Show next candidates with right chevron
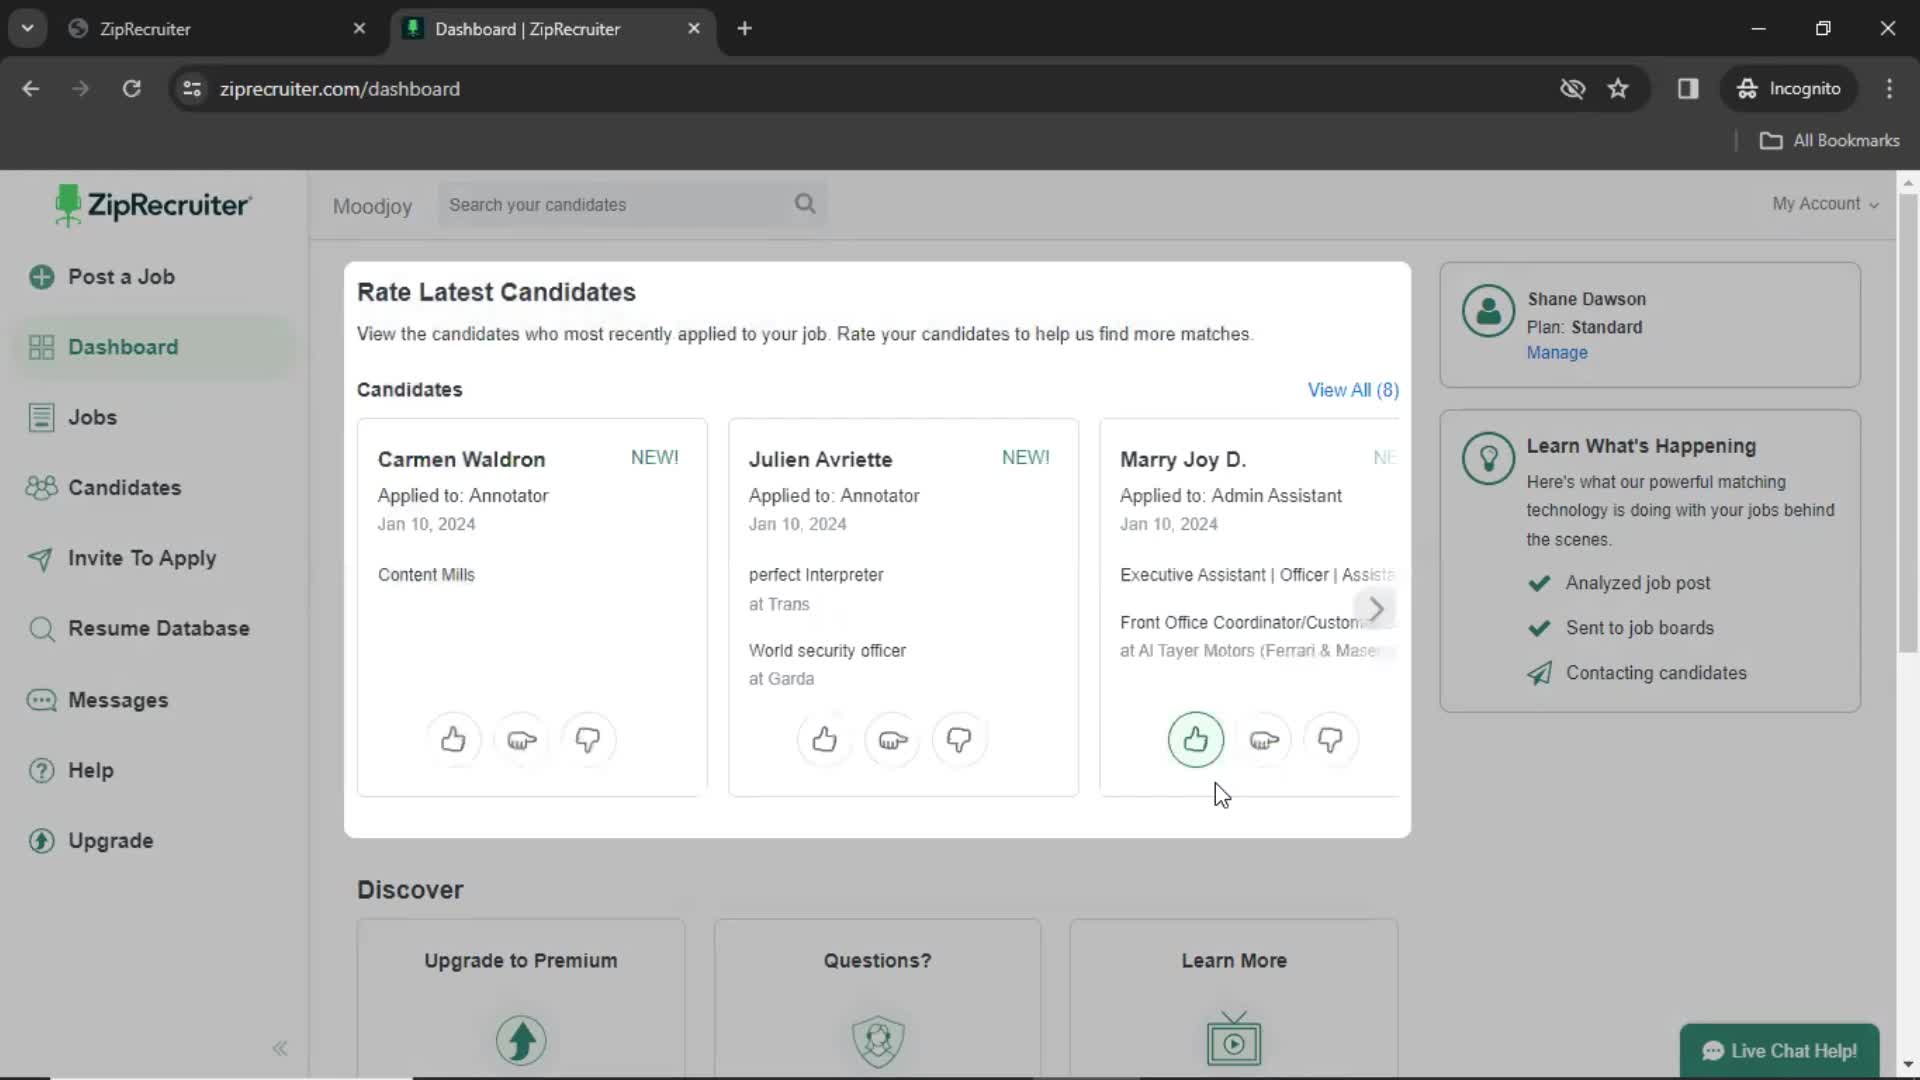Viewport: 1920px width, 1080px height. (x=1376, y=608)
